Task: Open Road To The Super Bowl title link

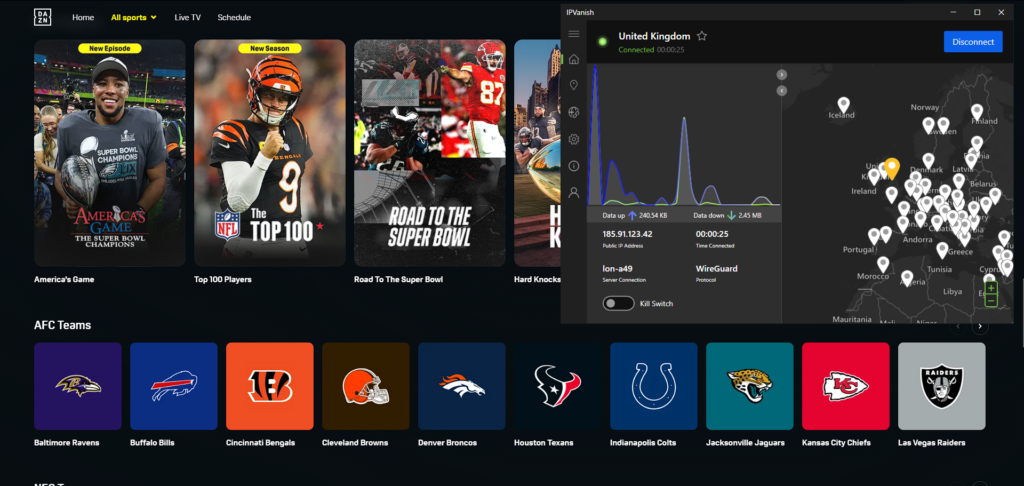Action: [x=398, y=280]
